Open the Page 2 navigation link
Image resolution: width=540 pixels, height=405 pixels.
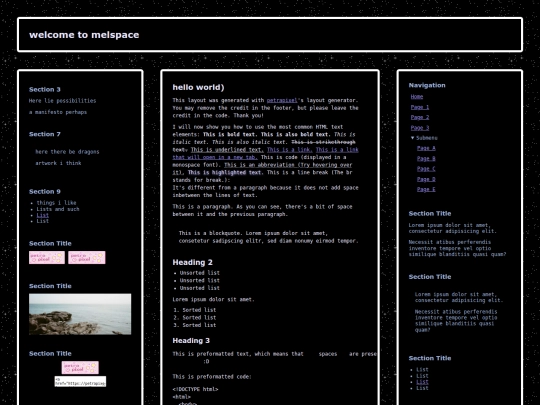click(420, 117)
